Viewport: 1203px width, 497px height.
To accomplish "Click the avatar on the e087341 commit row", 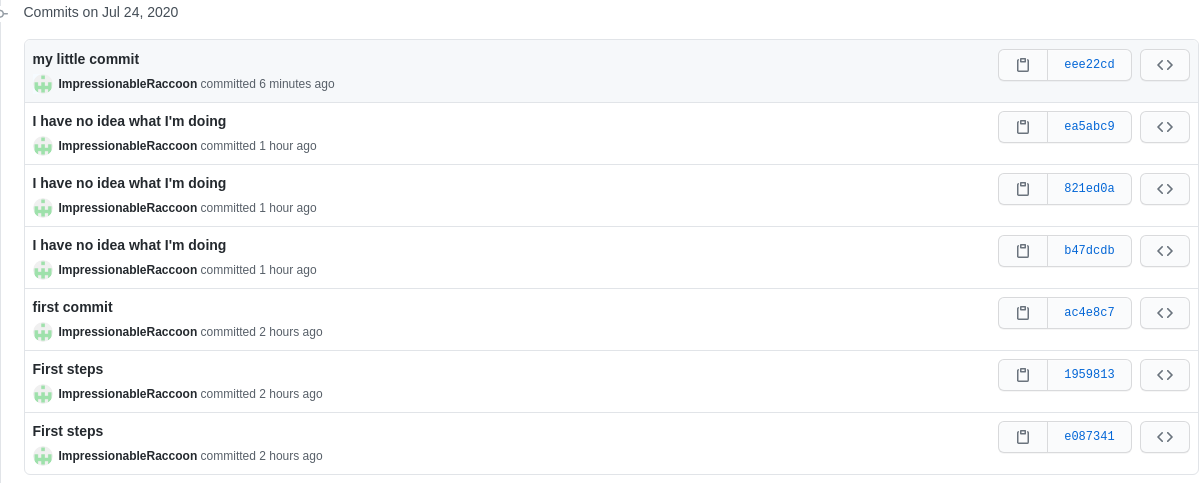I will coord(43,456).
